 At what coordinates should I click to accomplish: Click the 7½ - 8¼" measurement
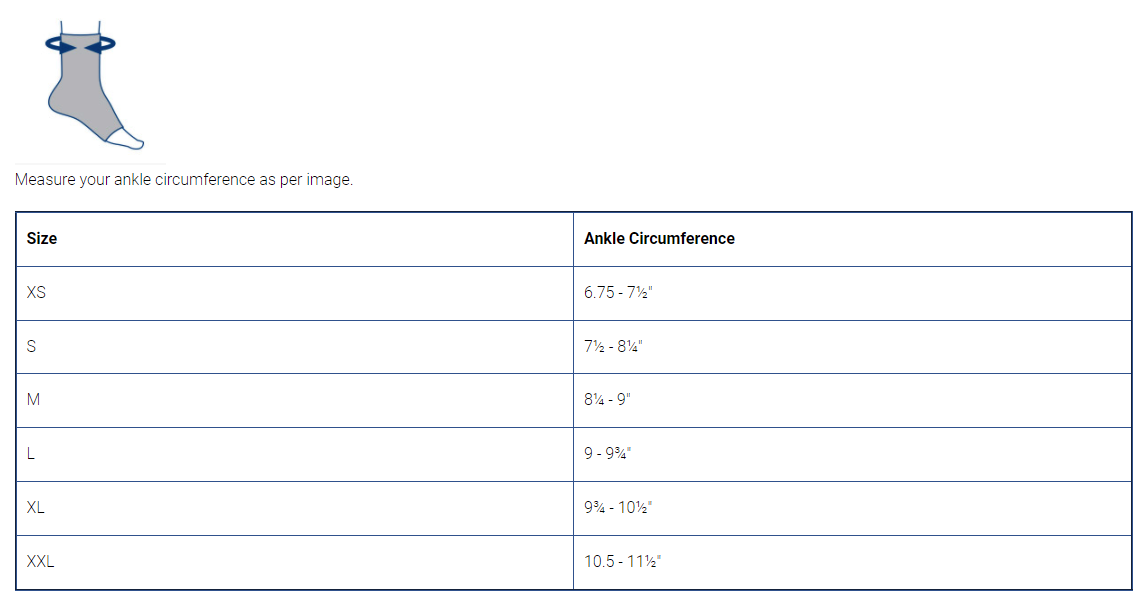(613, 346)
